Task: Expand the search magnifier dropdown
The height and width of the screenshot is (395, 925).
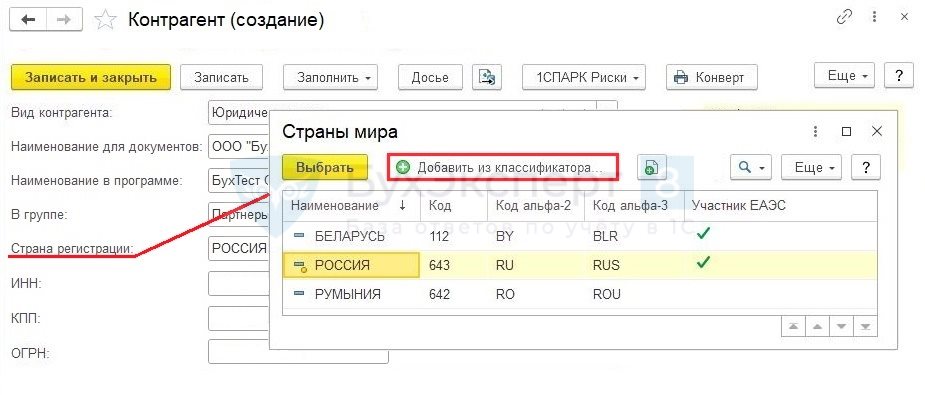Action: (x=752, y=167)
